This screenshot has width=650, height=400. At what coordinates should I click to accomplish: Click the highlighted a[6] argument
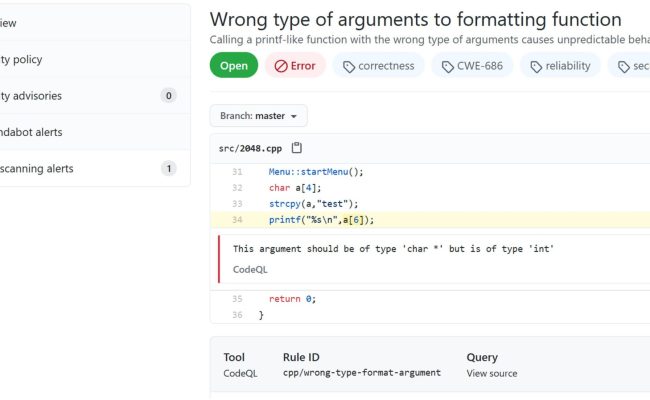pos(353,220)
